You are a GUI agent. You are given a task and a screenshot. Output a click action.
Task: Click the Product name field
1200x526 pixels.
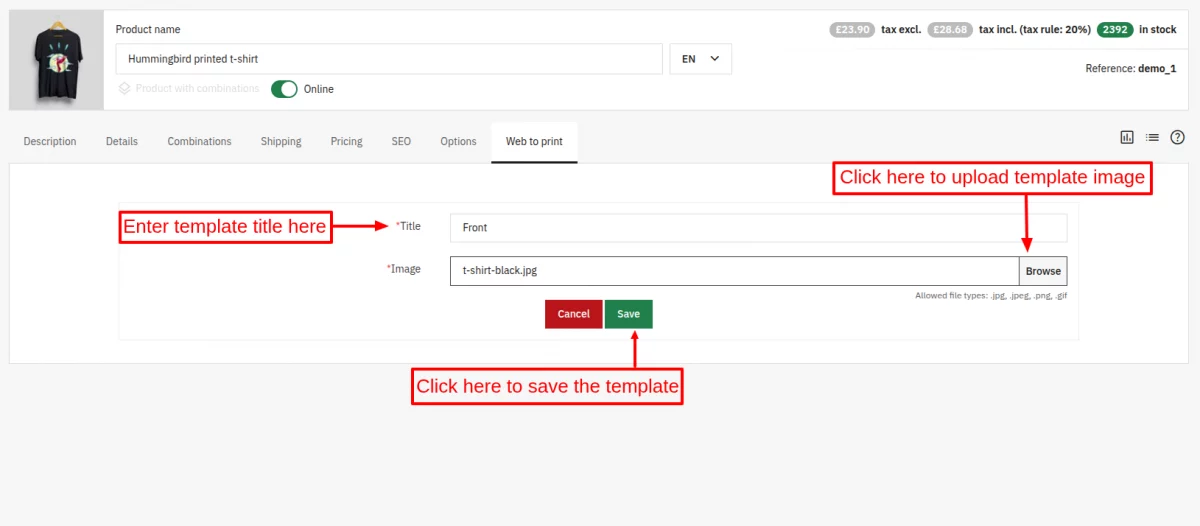389,59
